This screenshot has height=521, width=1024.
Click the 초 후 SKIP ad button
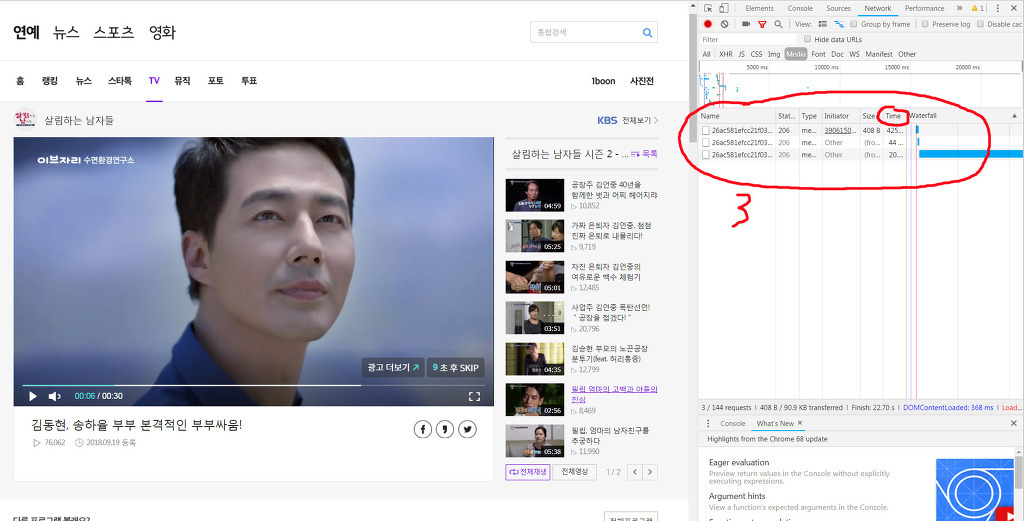[x=455, y=368]
